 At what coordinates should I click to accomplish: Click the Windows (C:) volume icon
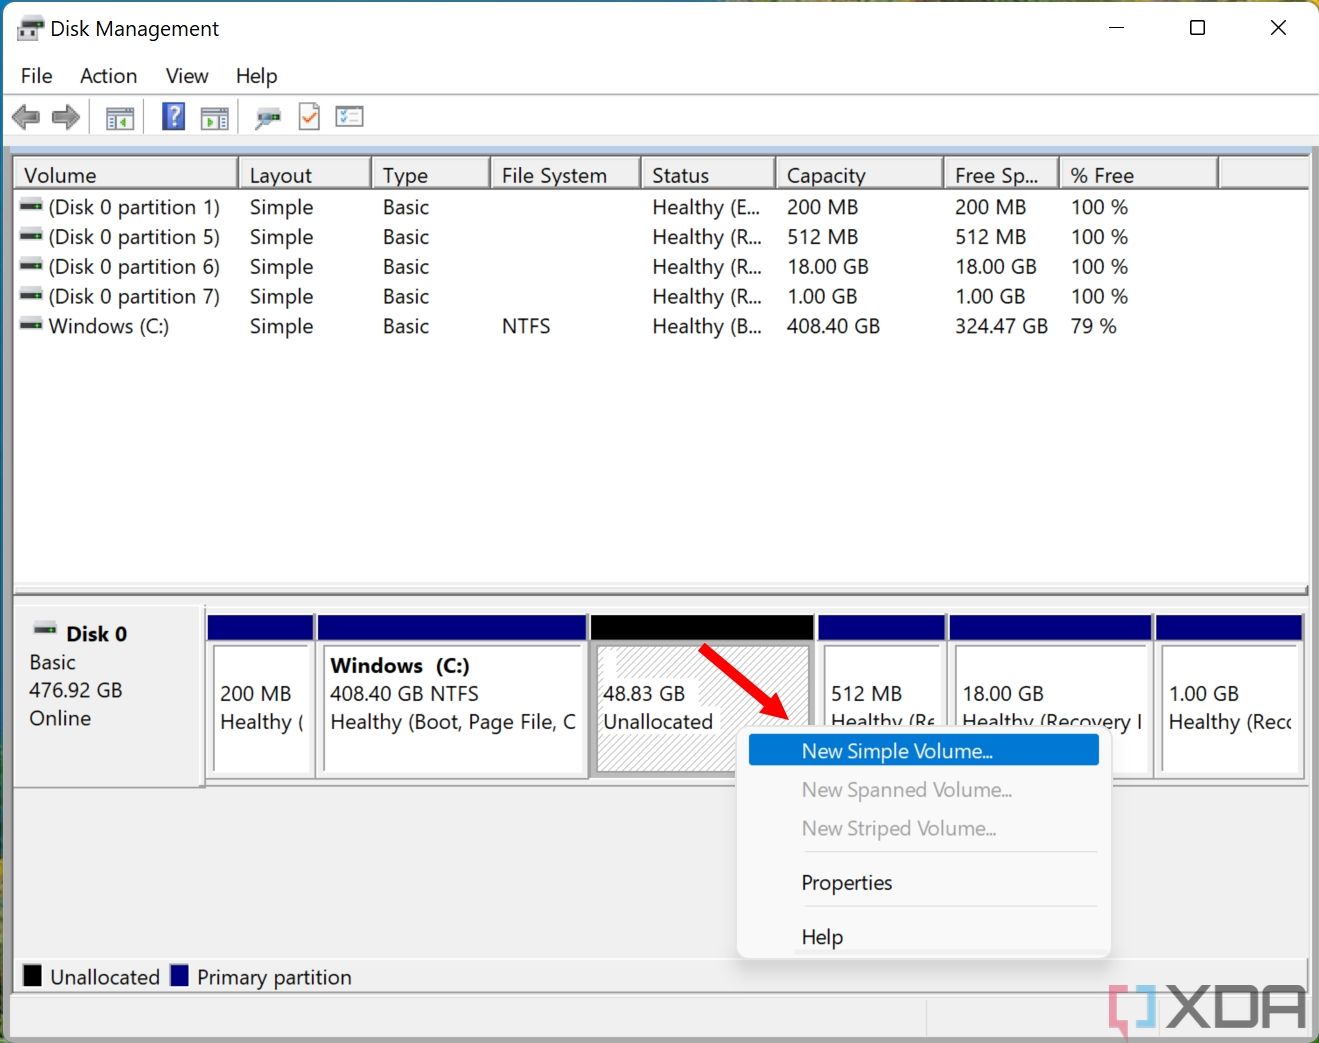coord(29,326)
